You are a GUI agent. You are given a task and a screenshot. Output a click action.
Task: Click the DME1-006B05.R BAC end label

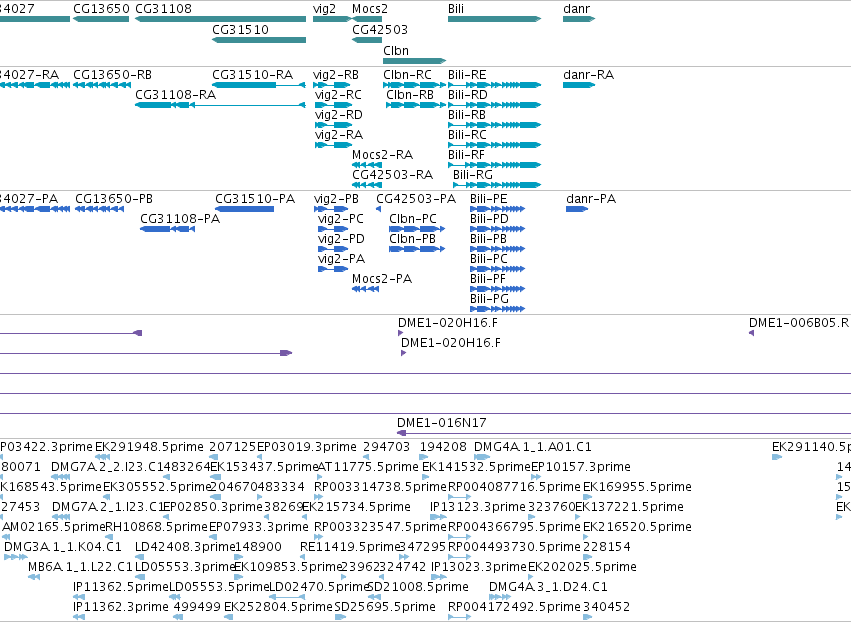point(799,322)
